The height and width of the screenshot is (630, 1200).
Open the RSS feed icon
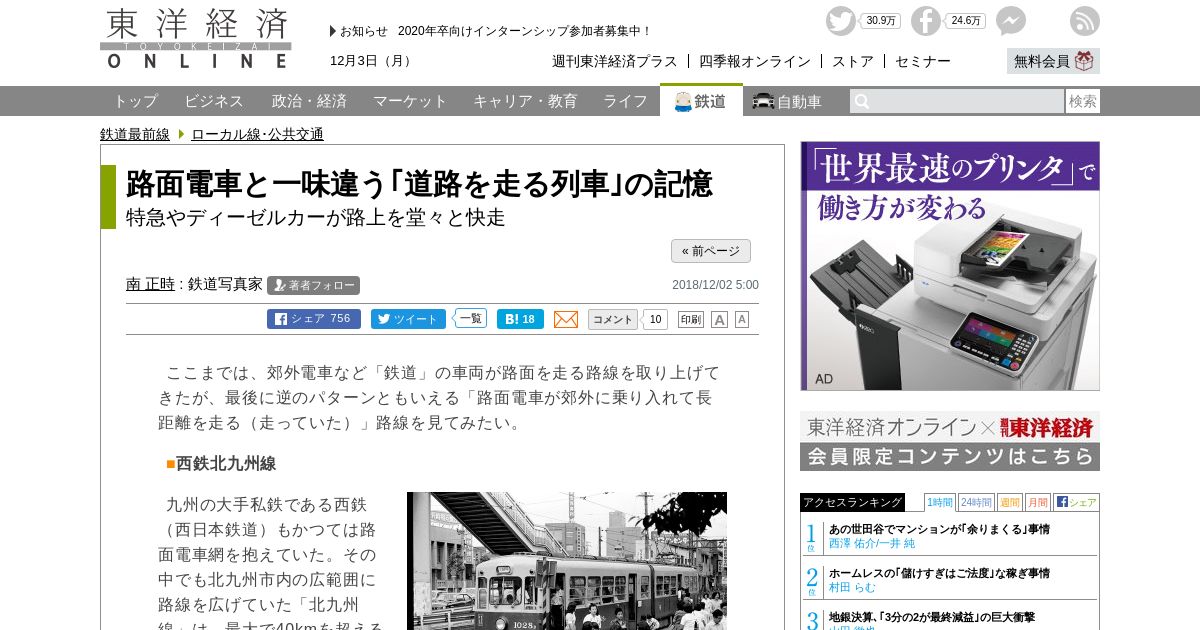click(x=1085, y=21)
